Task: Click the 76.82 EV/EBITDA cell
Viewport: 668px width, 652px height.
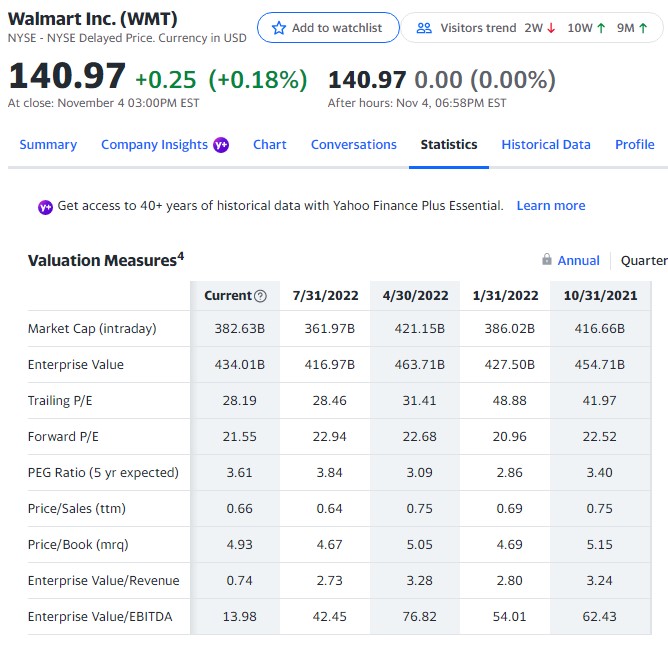Action: click(x=420, y=617)
